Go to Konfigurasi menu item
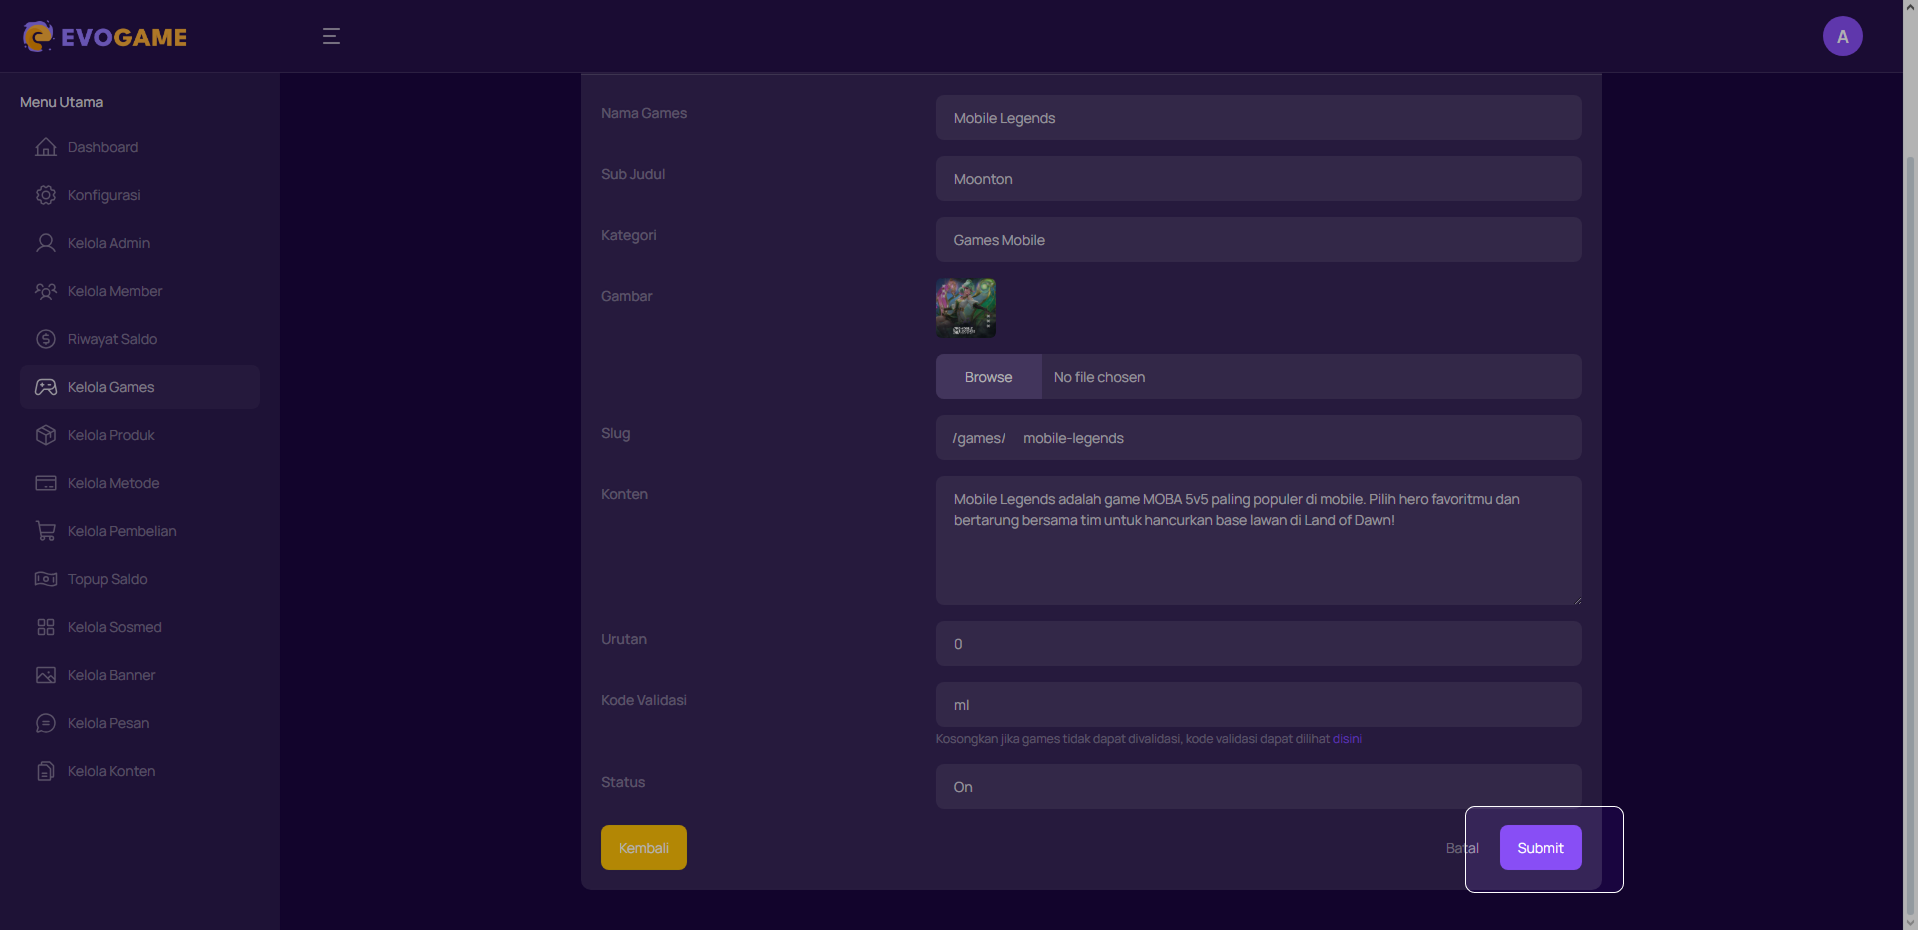1918x930 pixels. (x=140, y=195)
